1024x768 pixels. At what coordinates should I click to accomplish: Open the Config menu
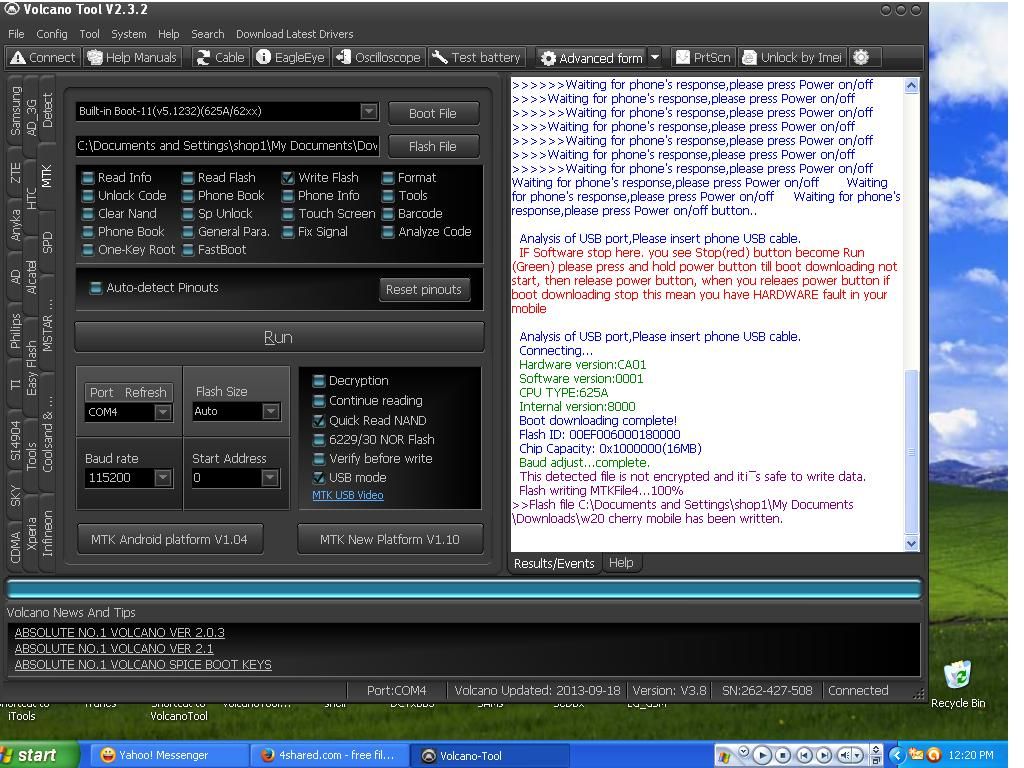(x=52, y=34)
